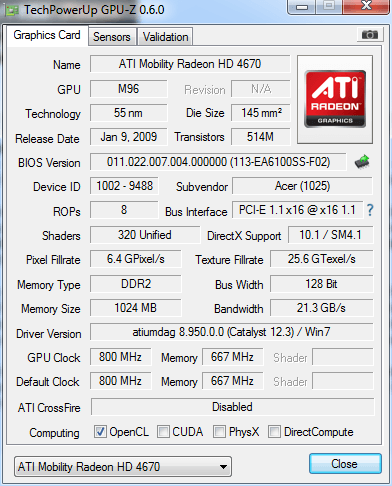
Task: Click the ATI CrossFire field showing Disabled
Action: 232,407
